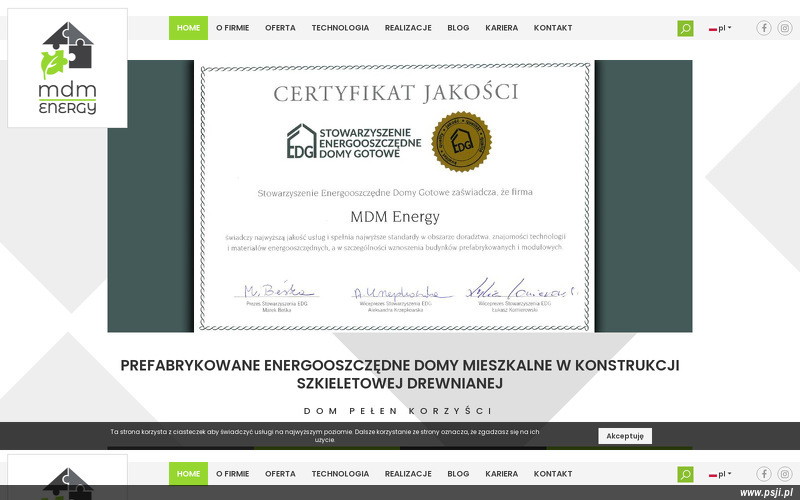
Task: Open BLOG in top navigation
Action: [x=458, y=28]
